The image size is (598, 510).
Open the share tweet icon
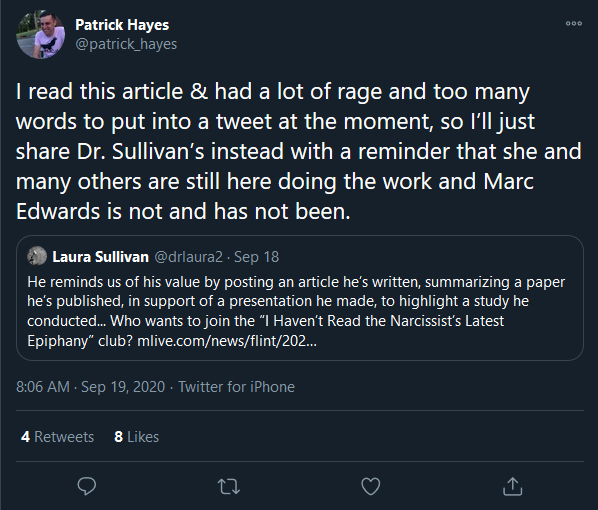pyautogui.click(x=513, y=486)
